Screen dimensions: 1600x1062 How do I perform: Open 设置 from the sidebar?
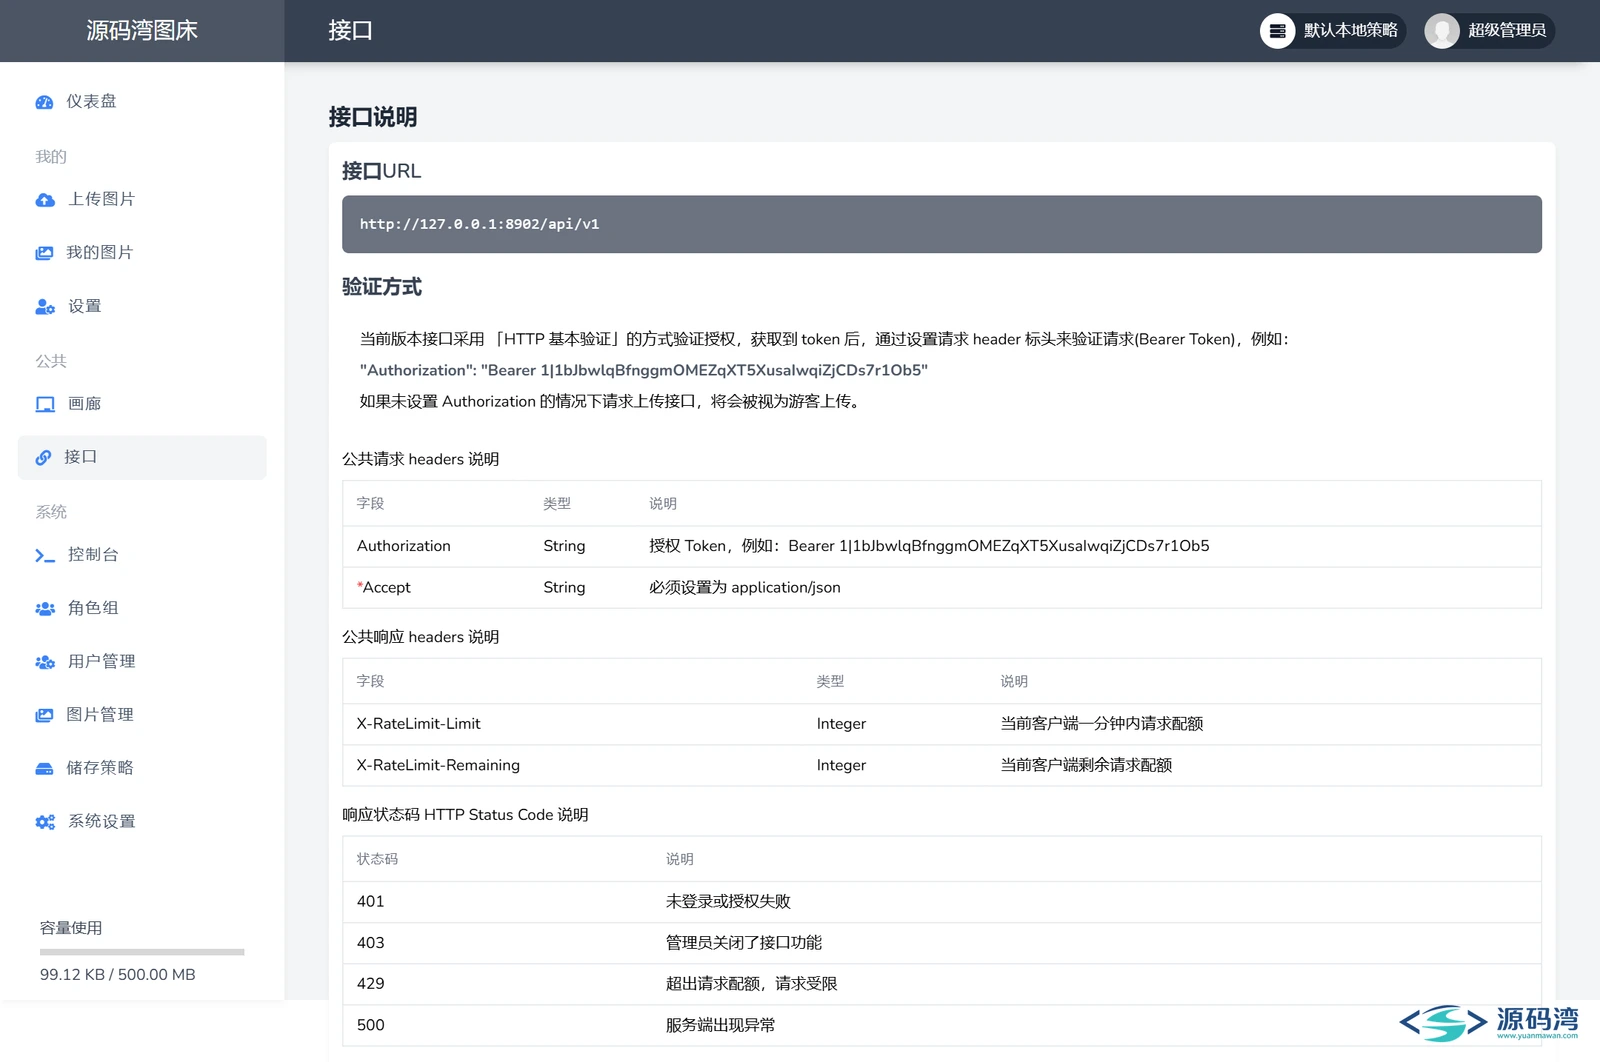click(142, 307)
